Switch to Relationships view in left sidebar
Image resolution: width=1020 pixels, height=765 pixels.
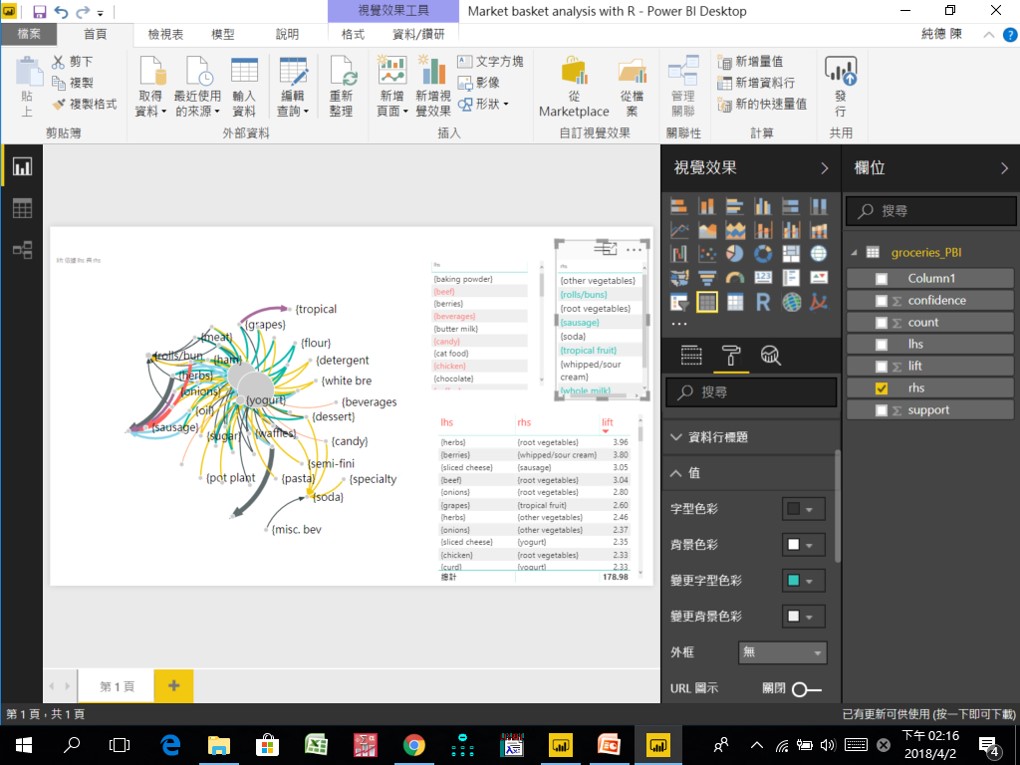[x=22, y=250]
